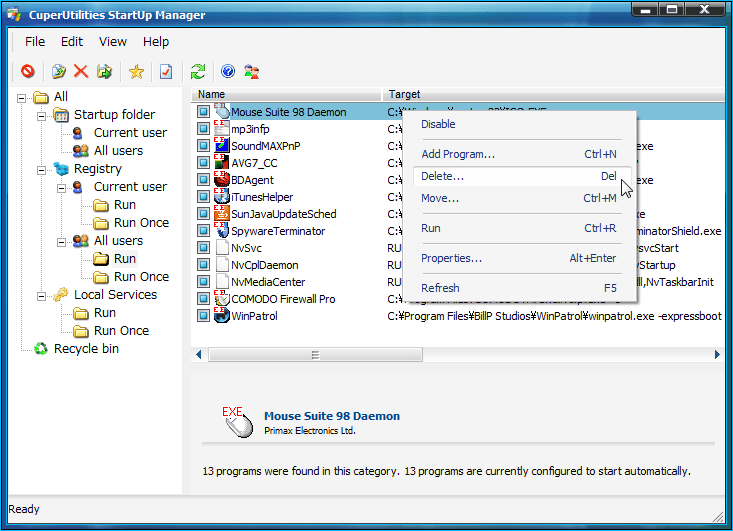The height and width of the screenshot is (531, 733).
Task: Click the mp3infp program icon
Action: tap(222, 129)
